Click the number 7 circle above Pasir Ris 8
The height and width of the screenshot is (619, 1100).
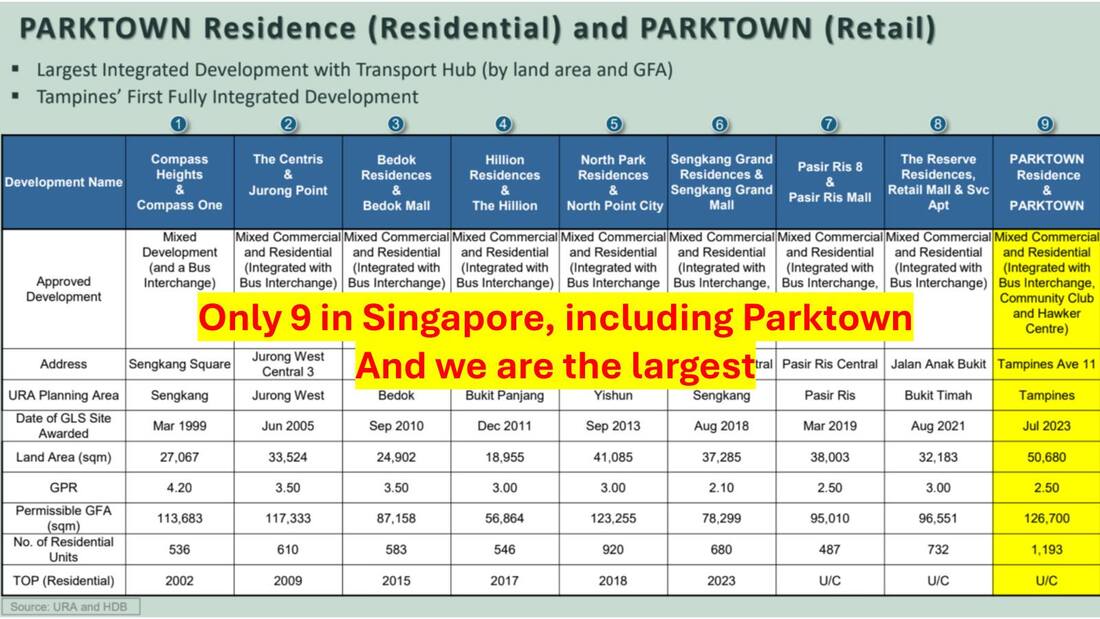(829, 124)
